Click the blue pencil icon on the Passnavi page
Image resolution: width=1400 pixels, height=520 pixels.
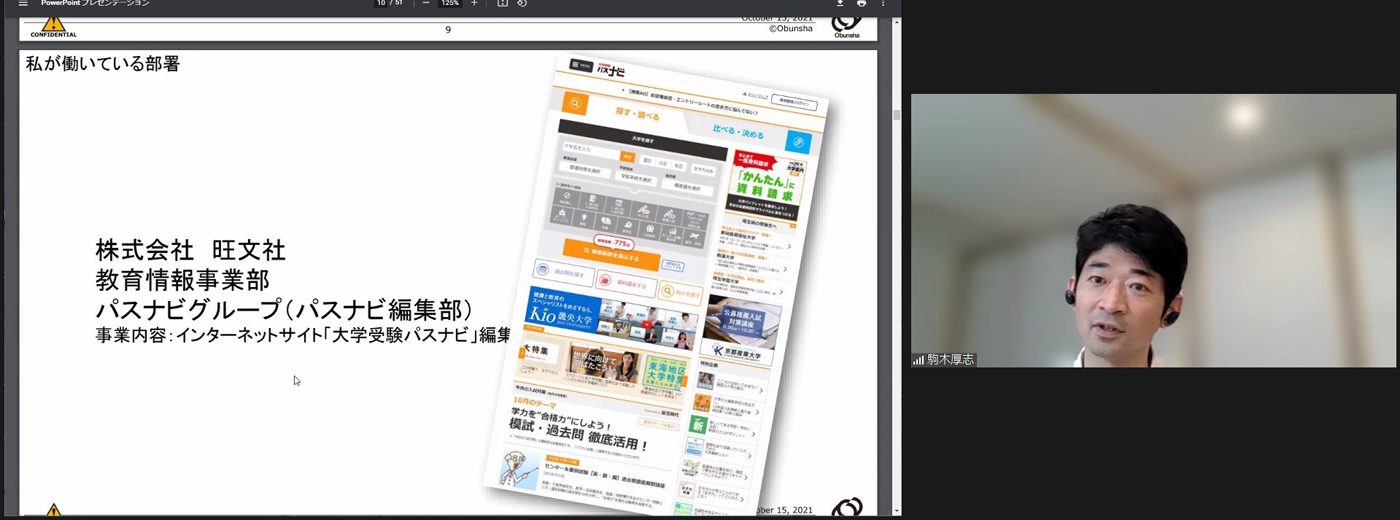[797, 141]
